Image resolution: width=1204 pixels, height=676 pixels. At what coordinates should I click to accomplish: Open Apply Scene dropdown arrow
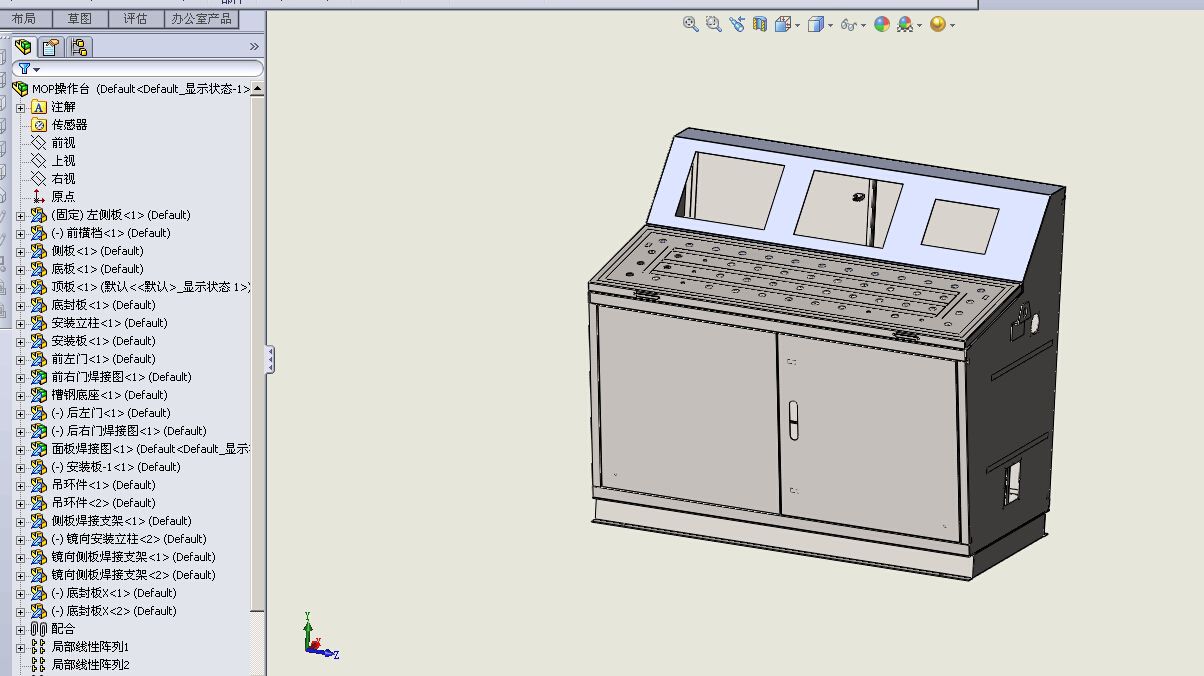pos(919,26)
